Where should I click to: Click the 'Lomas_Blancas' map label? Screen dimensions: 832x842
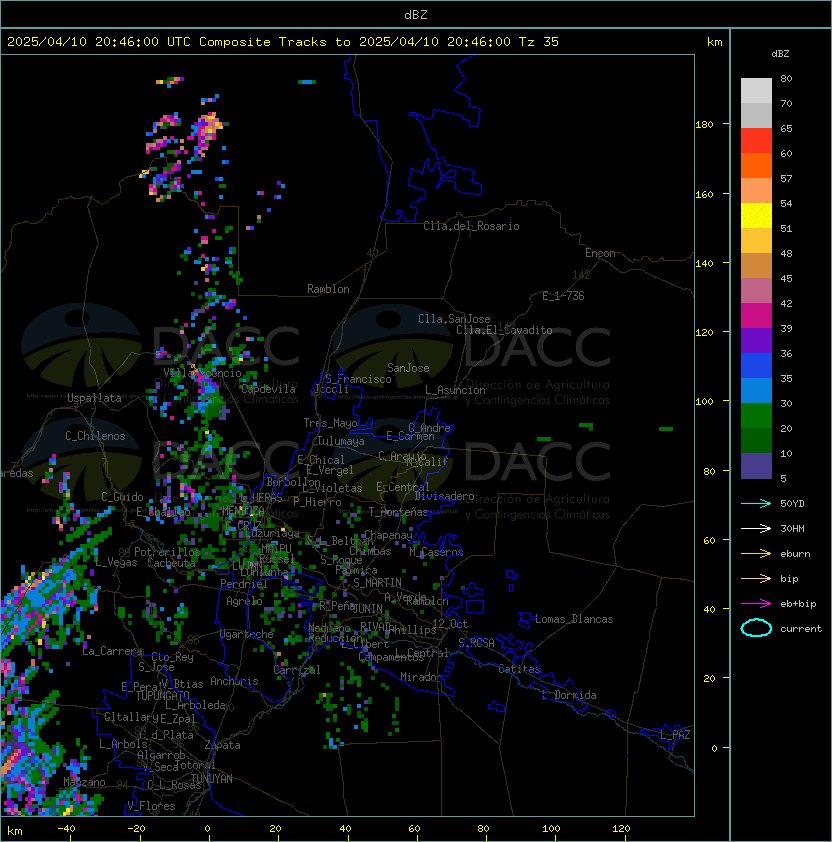pos(574,619)
